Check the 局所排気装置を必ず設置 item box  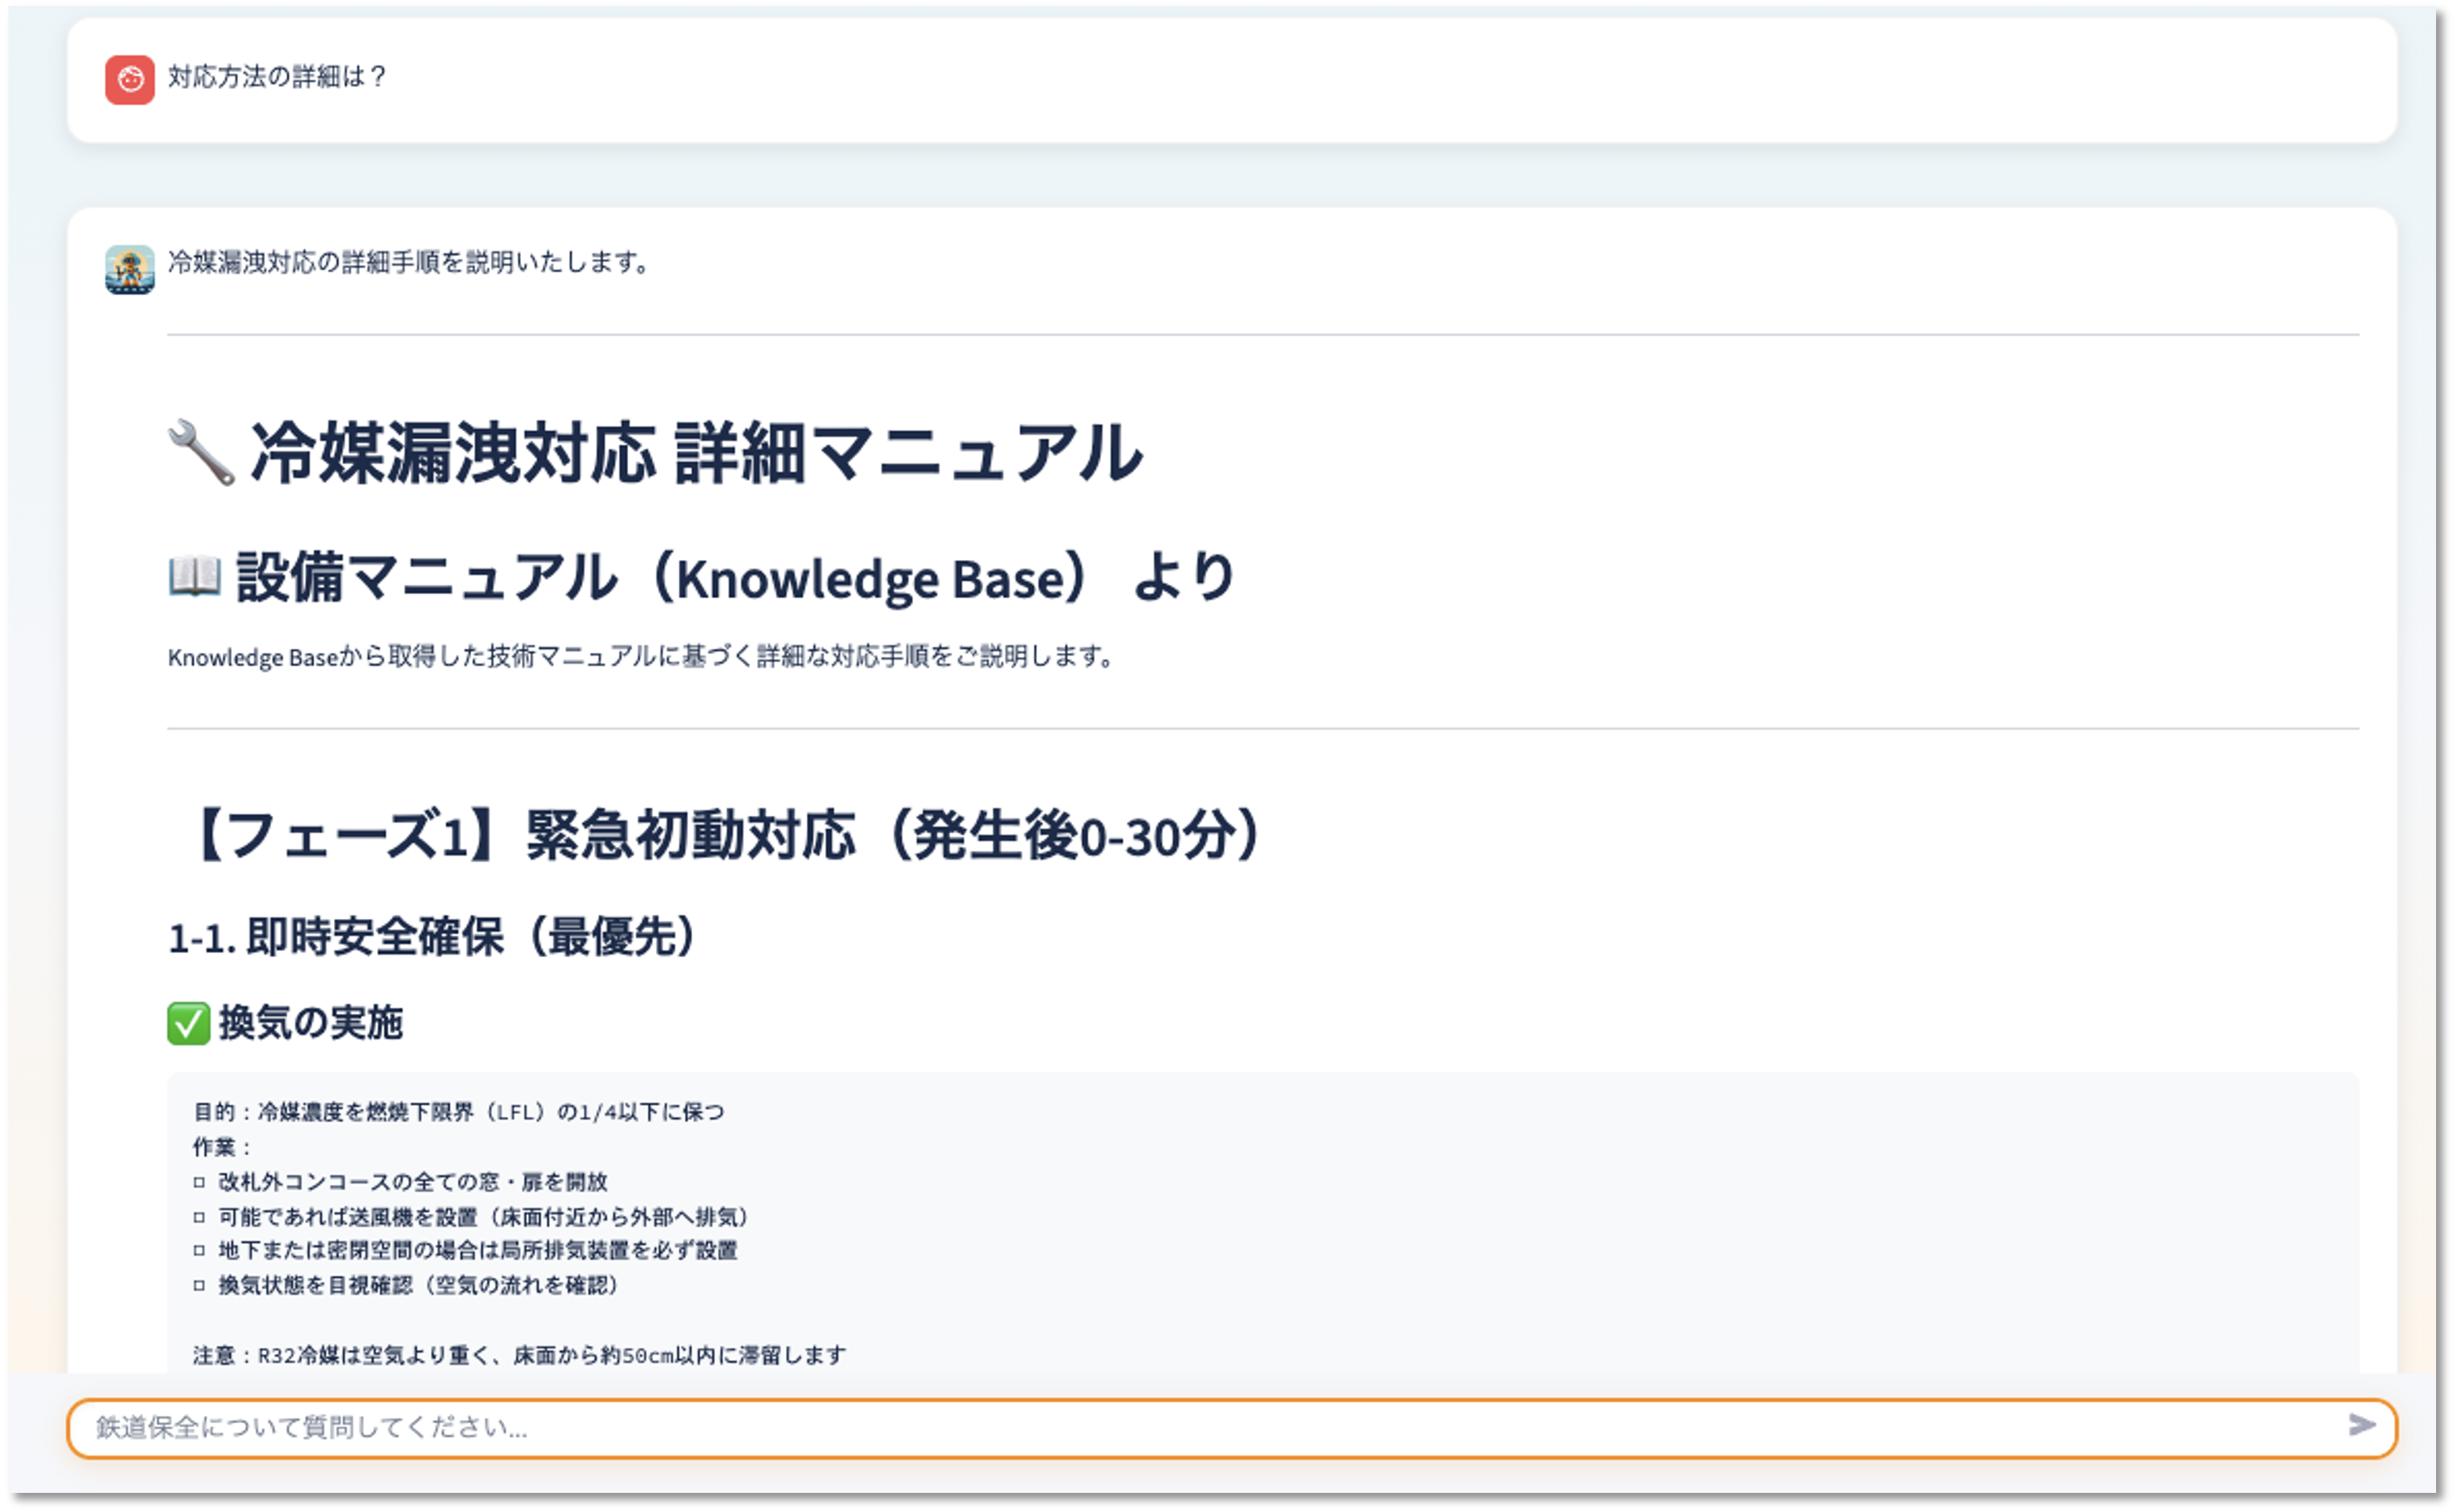(x=199, y=1251)
